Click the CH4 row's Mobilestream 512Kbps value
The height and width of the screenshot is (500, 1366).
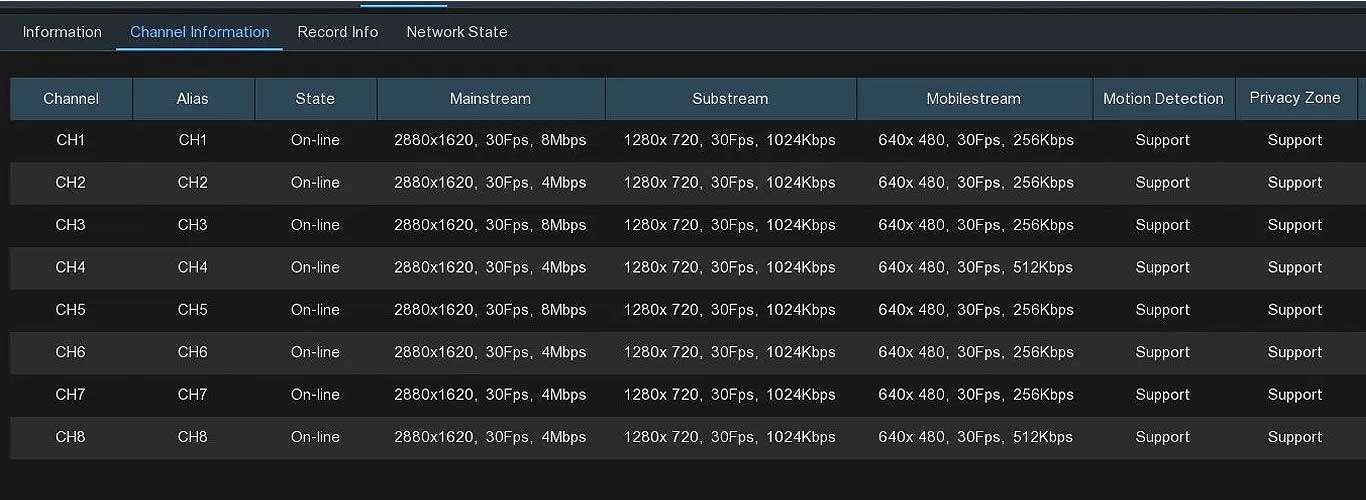(975, 267)
